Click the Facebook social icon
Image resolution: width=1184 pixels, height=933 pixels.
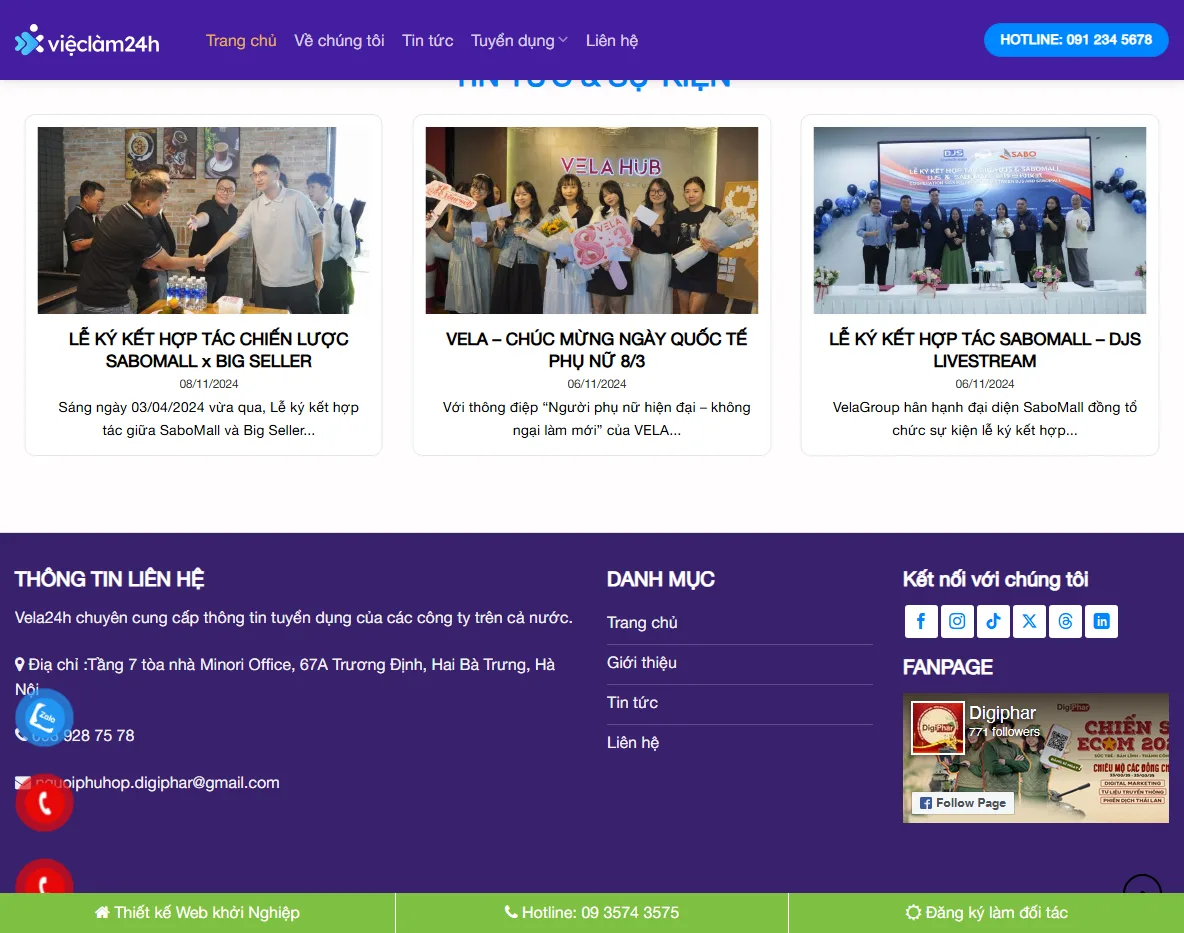(921, 621)
